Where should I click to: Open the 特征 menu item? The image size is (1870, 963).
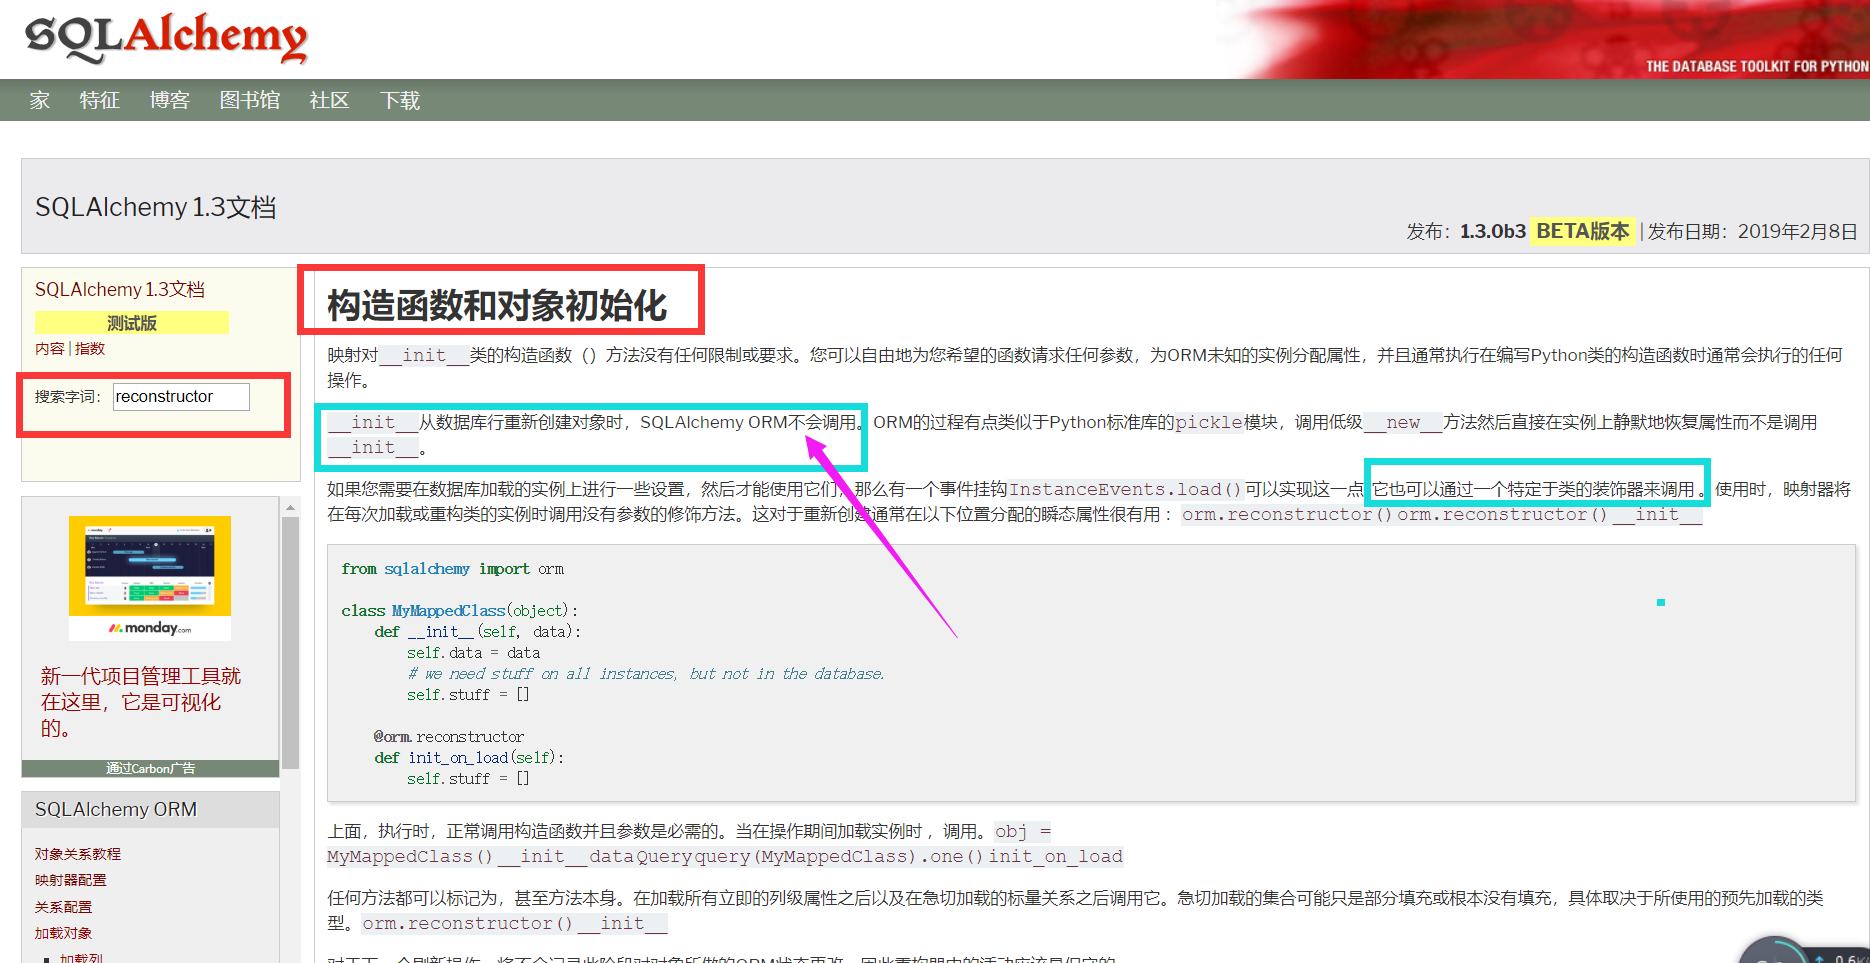point(99,100)
